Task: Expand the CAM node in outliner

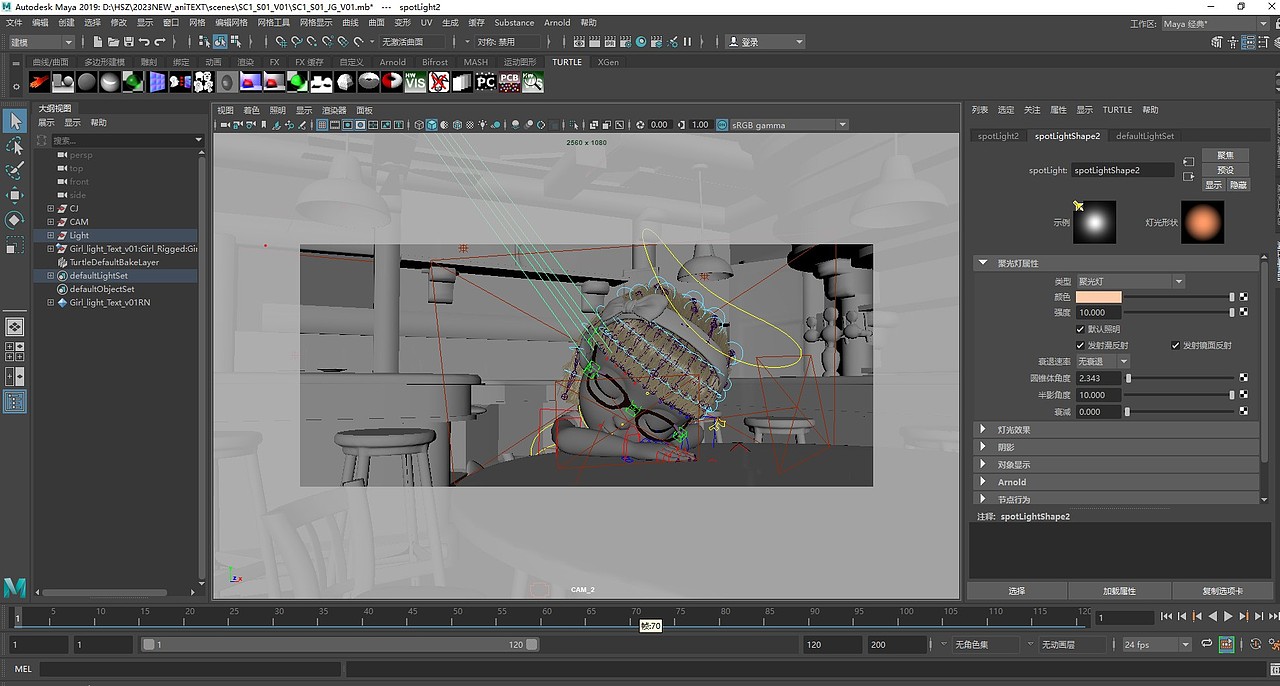Action: (51, 222)
